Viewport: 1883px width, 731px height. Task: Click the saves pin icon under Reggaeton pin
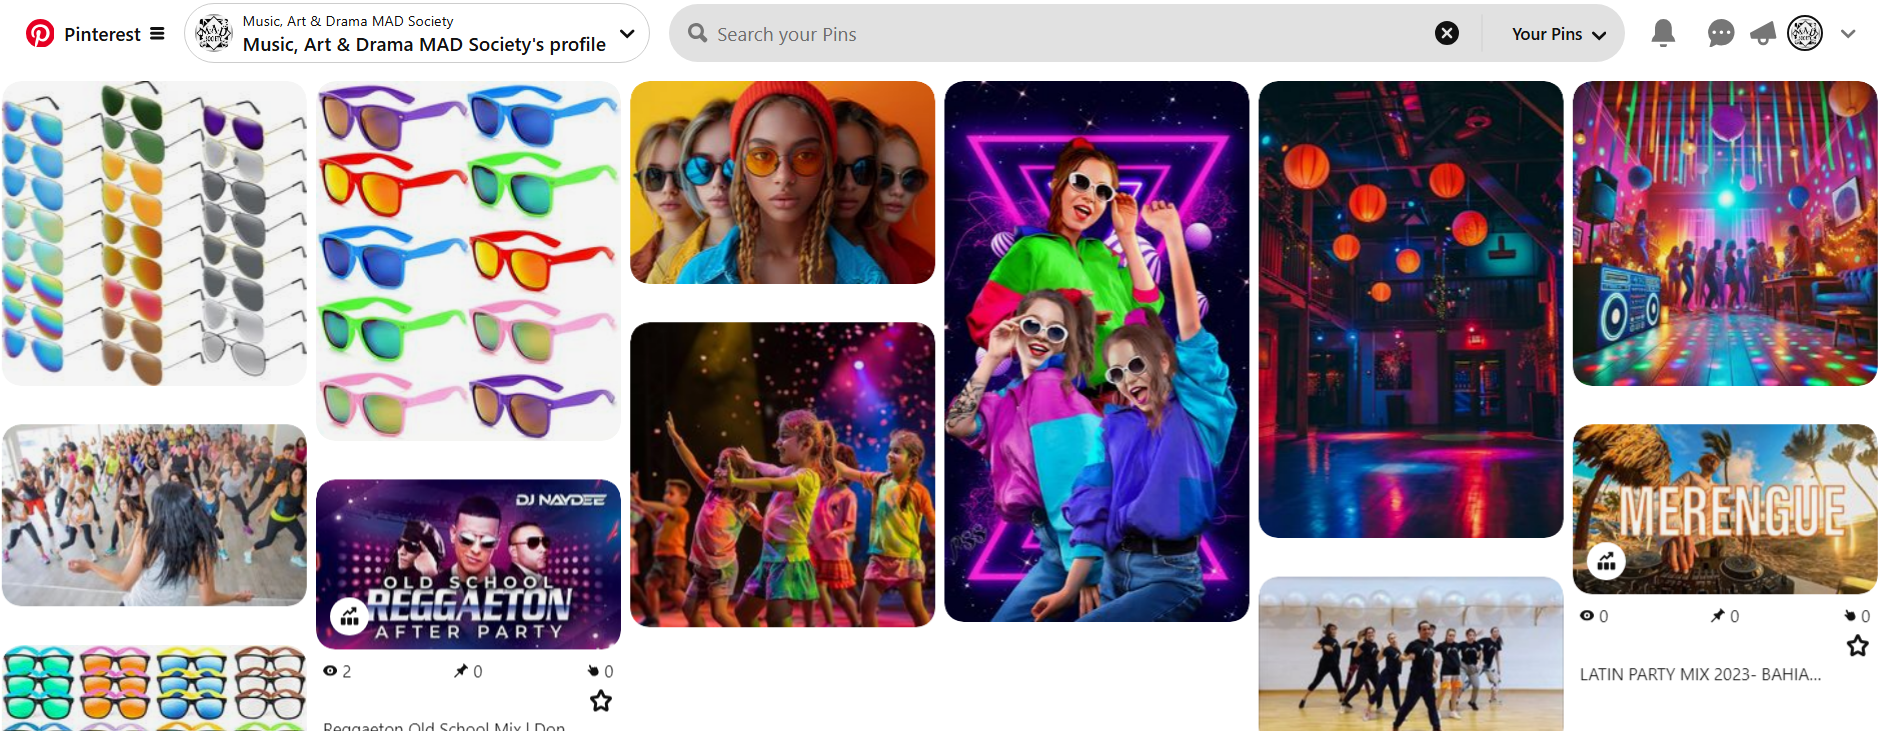461,671
